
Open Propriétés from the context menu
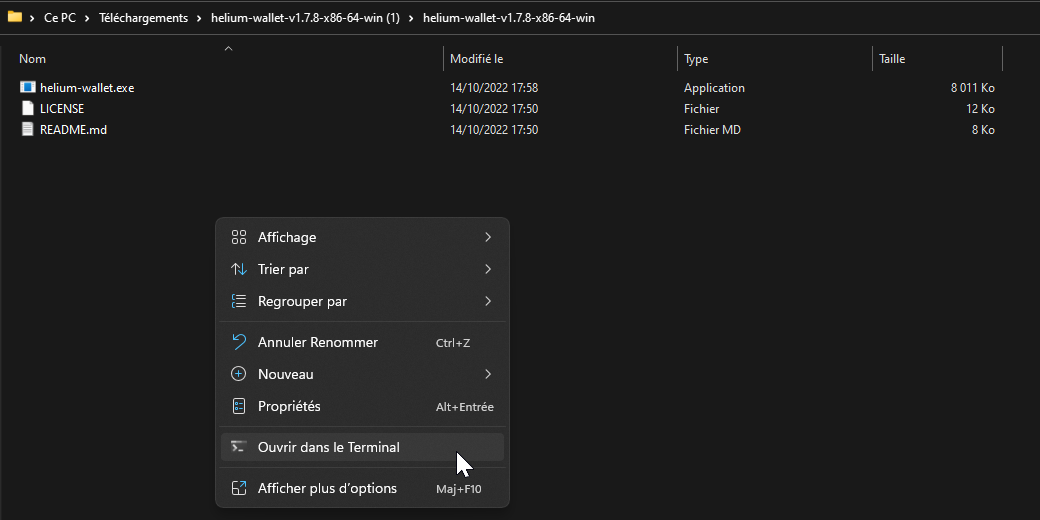[289, 407]
